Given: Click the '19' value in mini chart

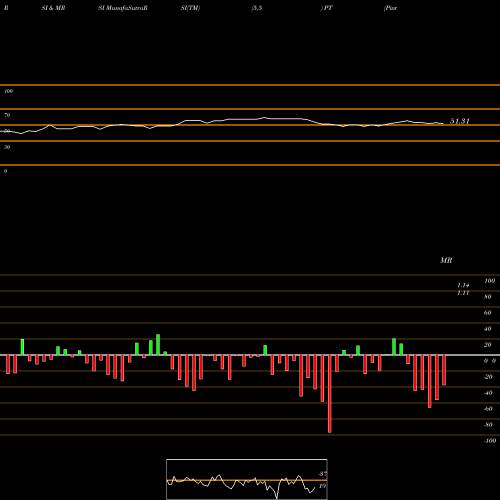Looking at the screenshot, I should click(322, 486).
